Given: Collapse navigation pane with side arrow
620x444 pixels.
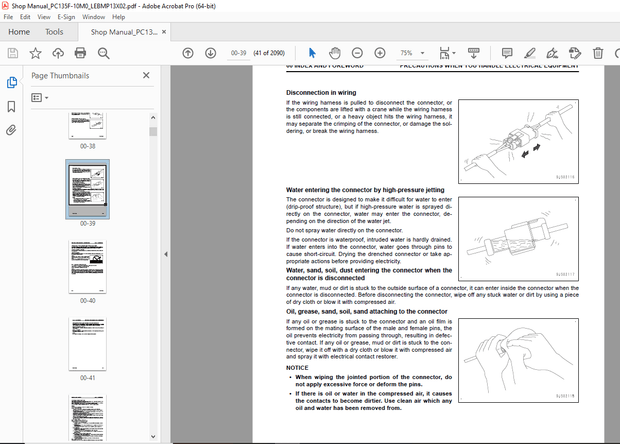Looking at the screenshot, I should (166, 254).
